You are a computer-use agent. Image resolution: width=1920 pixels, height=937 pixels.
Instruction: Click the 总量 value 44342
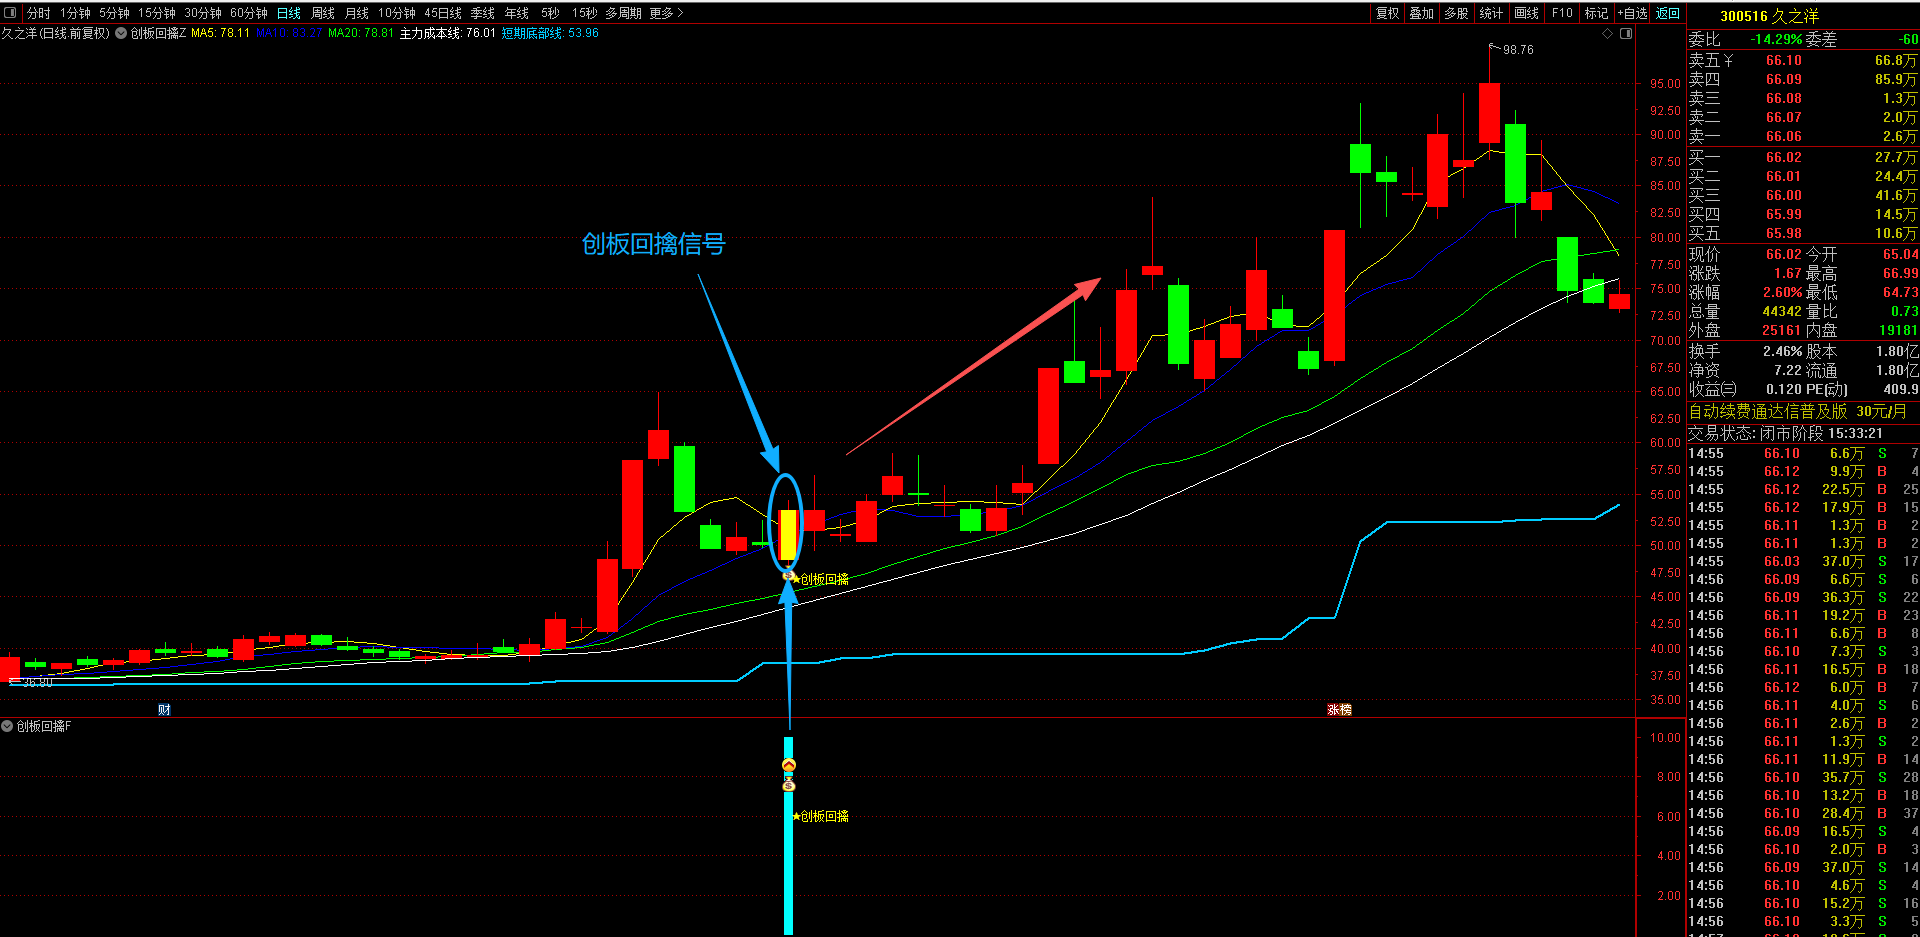pos(1781,311)
